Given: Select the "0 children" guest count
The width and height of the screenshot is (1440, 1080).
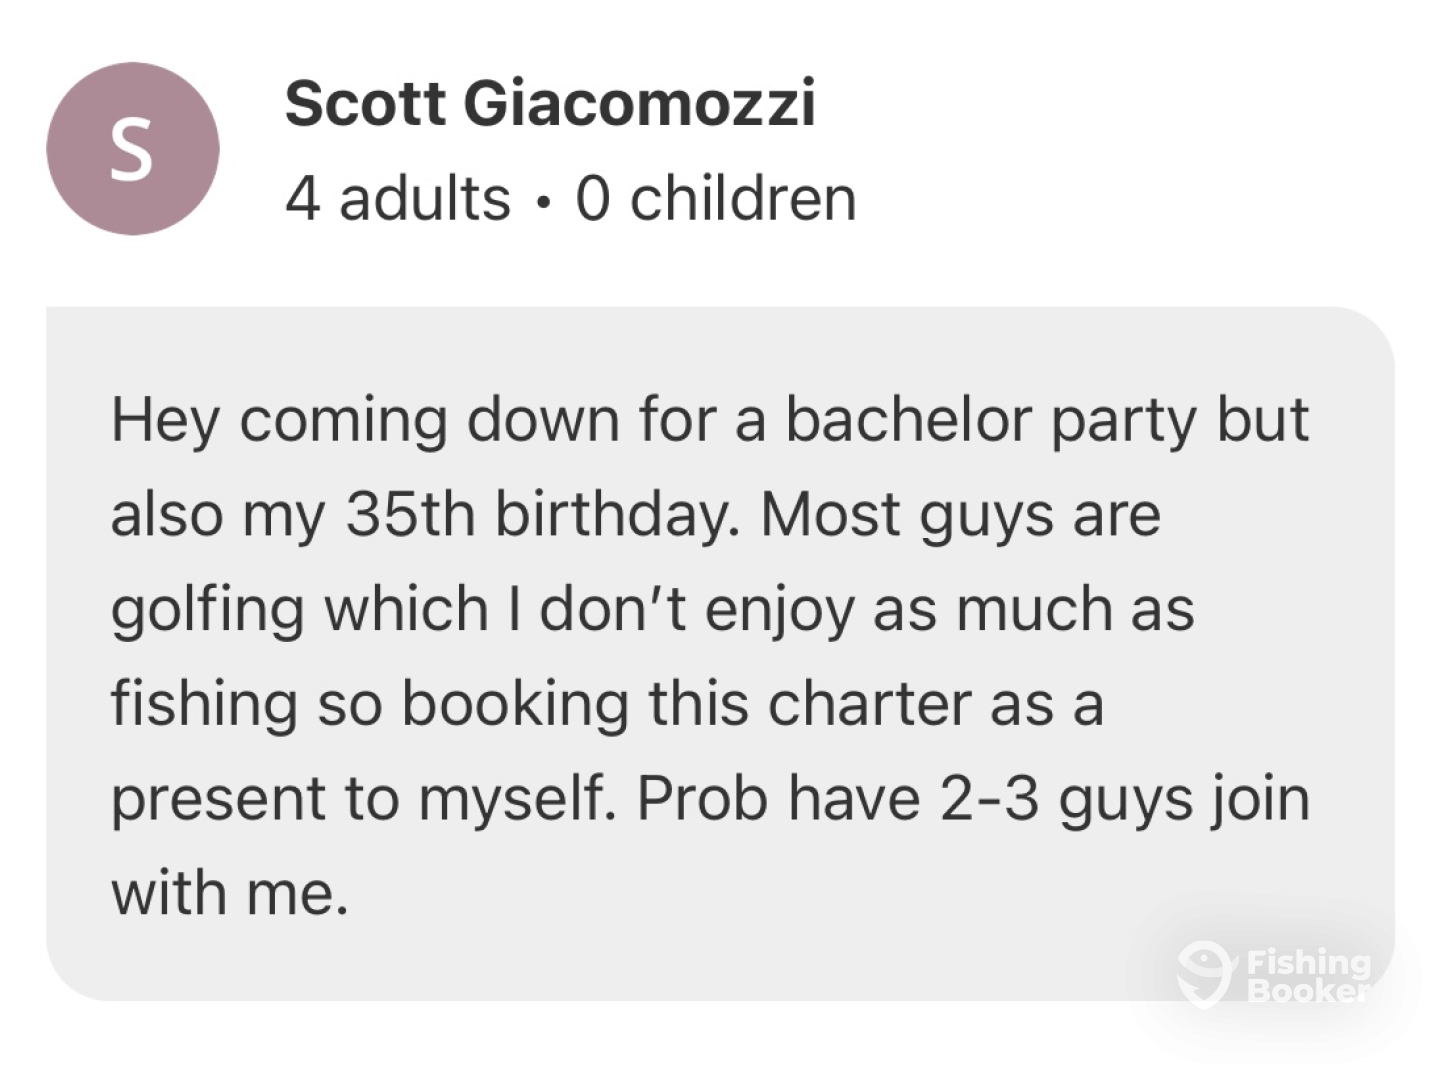Looking at the screenshot, I should tap(716, 198).
